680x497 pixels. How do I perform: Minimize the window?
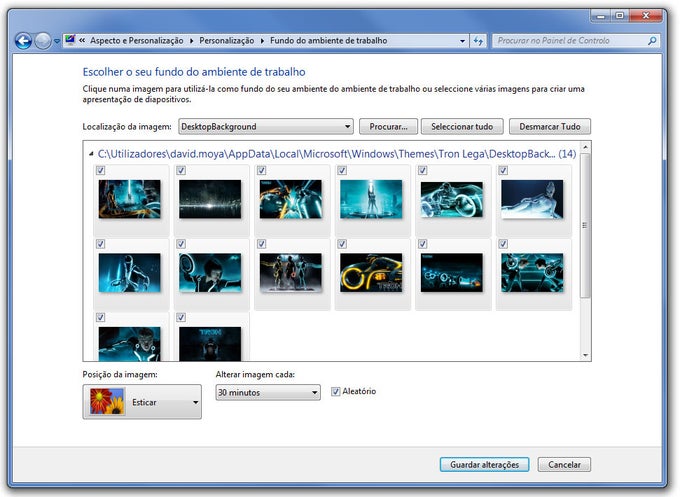coord(601,16)
